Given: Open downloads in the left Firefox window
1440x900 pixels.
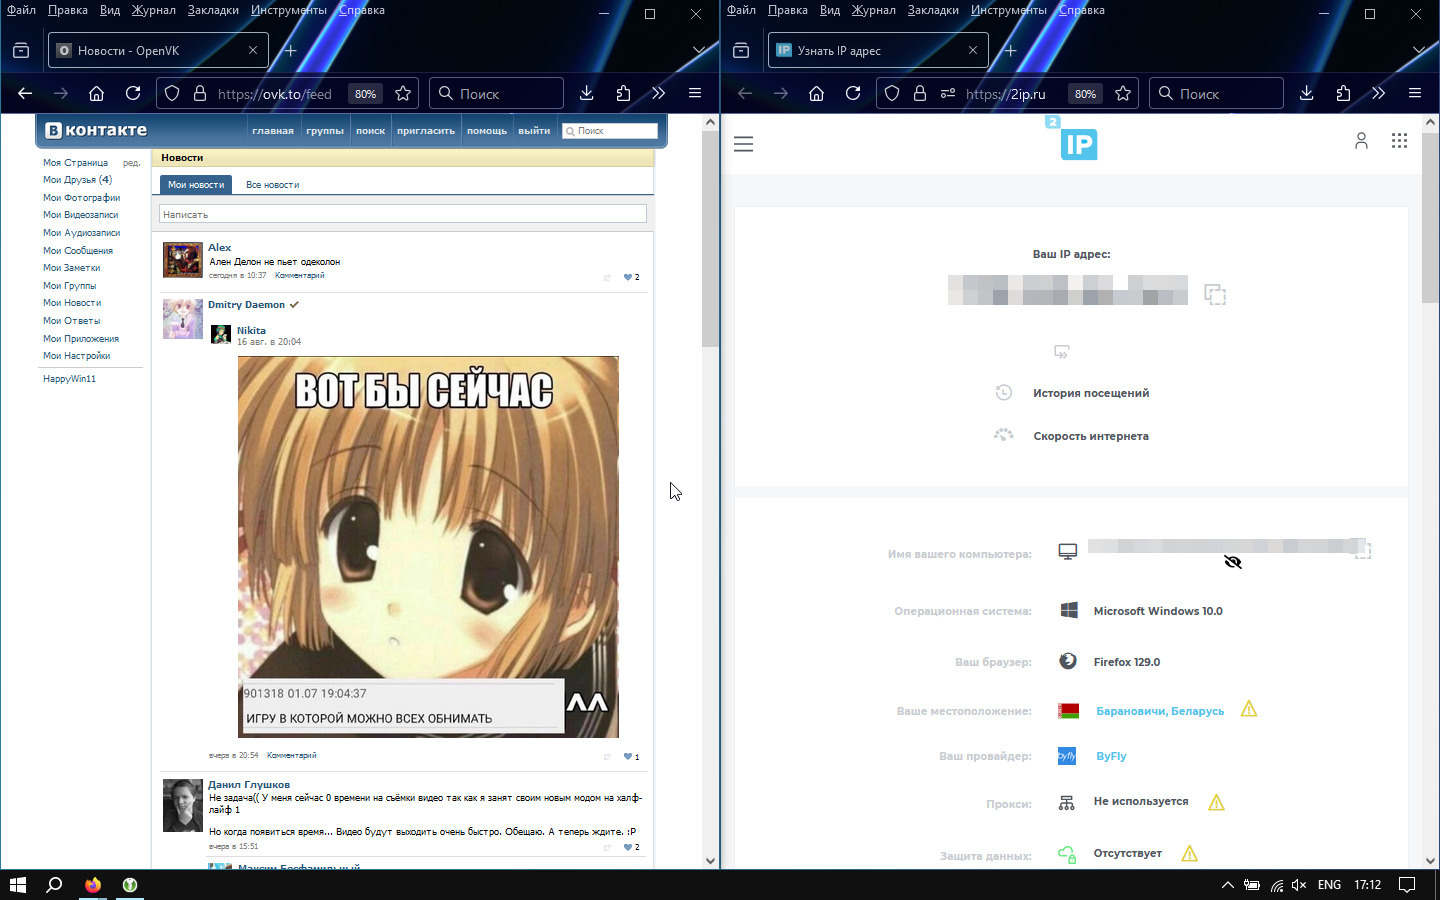Looking at the screenshot, I should click(587, 93).
